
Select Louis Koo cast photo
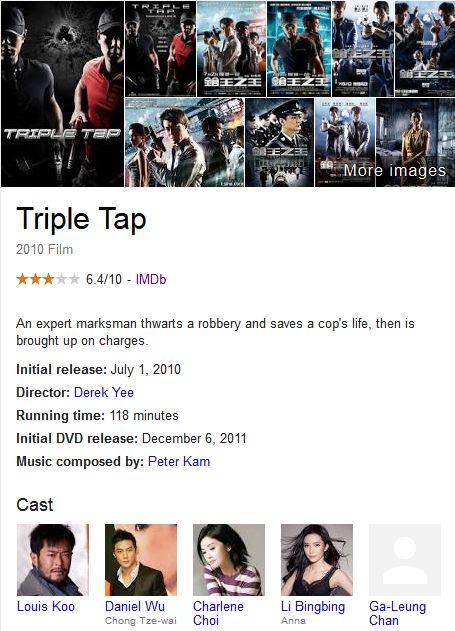pos(53,560)
